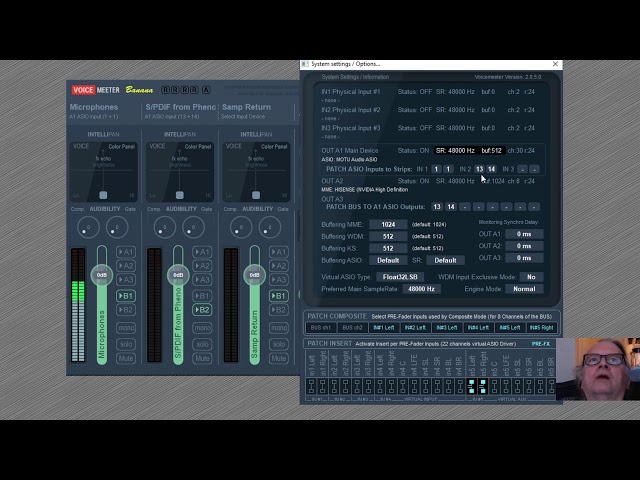Viewport: 640px width, 480px height.
Task: Mute the Microphones strip
Action: 126,358
